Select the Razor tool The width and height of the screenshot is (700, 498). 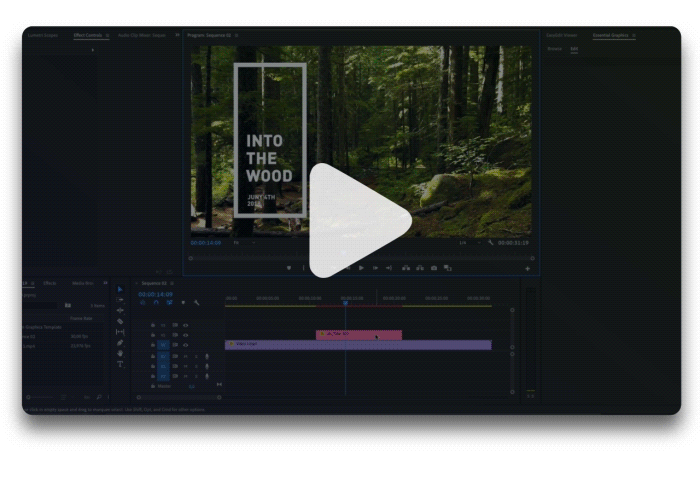click(x=120, y=321)
